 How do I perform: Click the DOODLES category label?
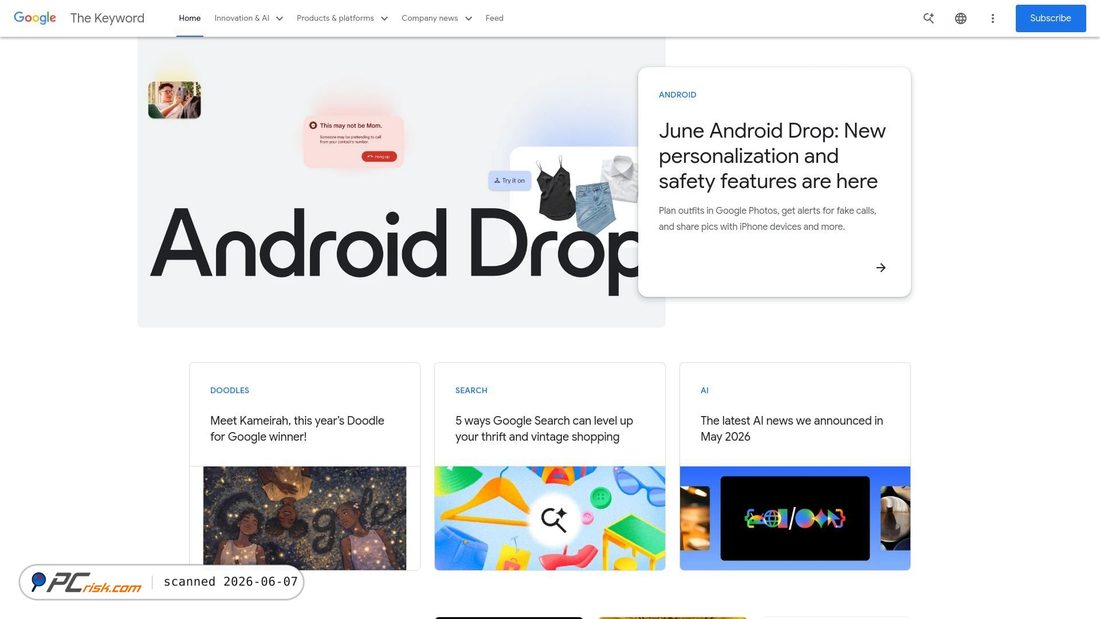click(x=229, y=390)
